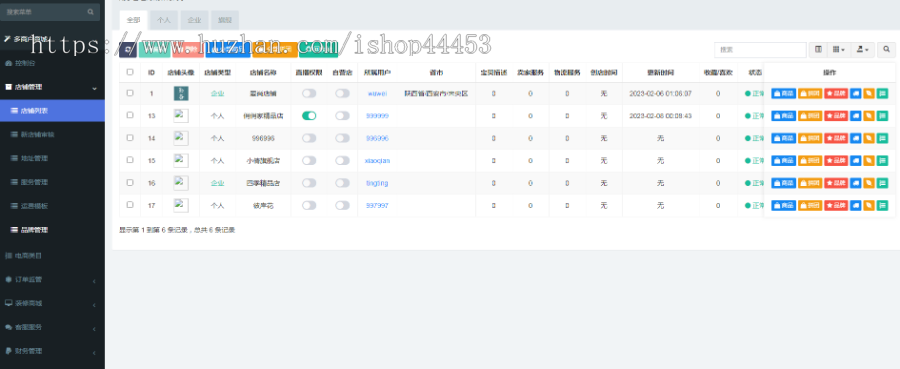
Task: Enable 直播权限 switch for row ID 17
Action: point(309,205)
